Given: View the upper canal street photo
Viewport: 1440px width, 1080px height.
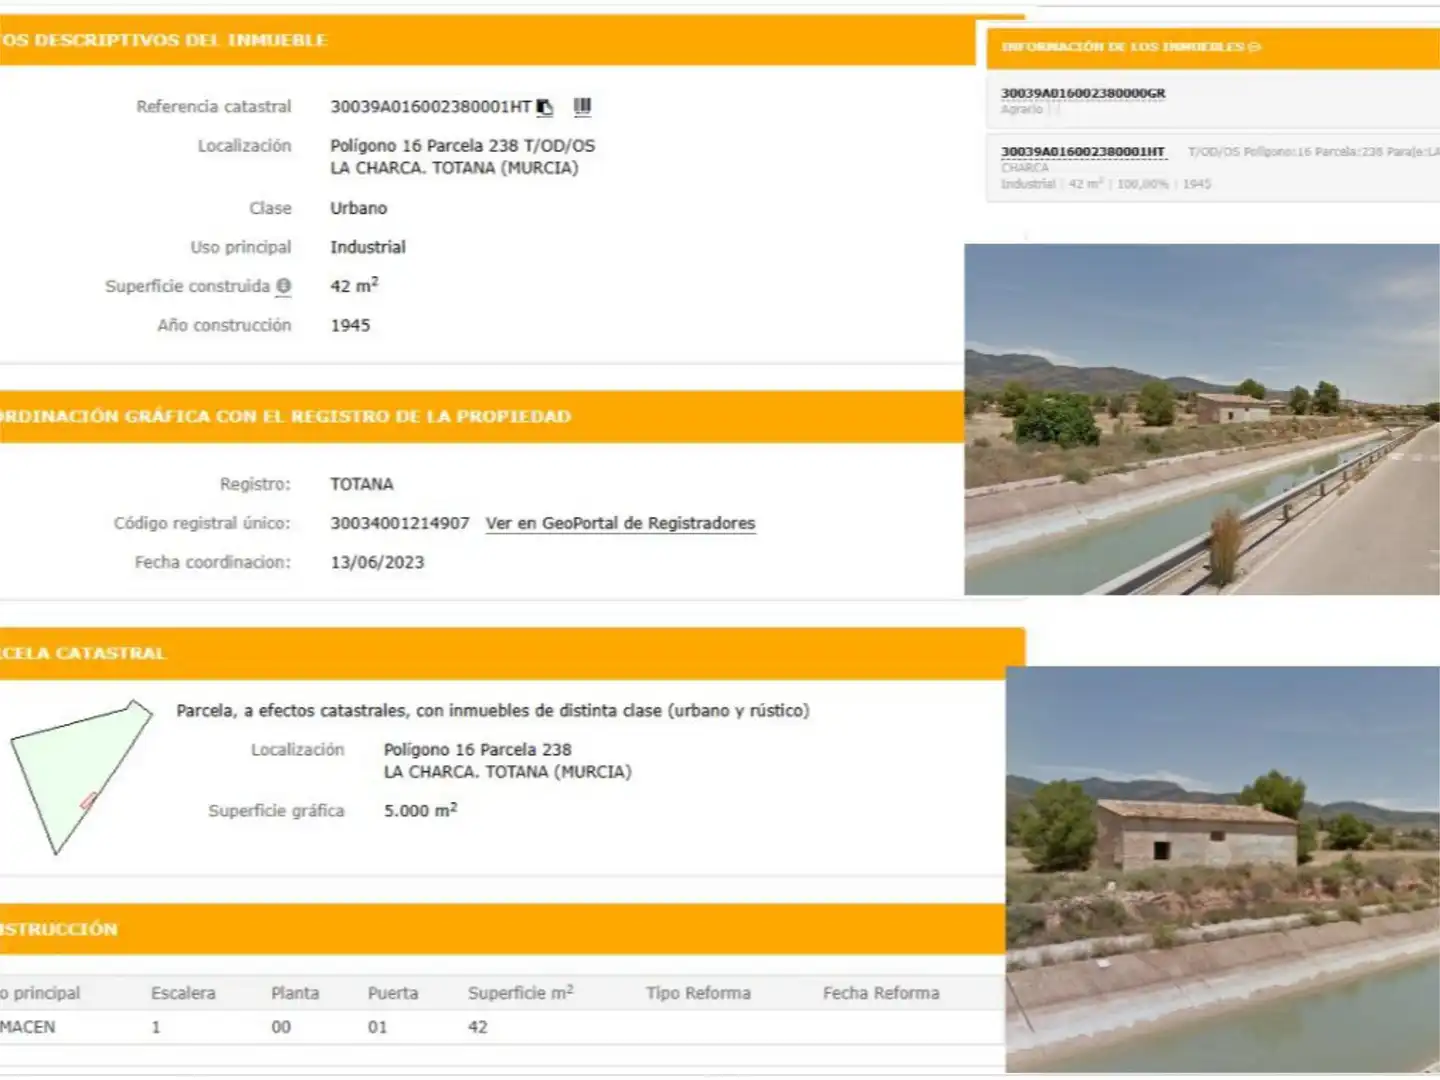Looking at the screenshot, I should [x=1202, y=419].
